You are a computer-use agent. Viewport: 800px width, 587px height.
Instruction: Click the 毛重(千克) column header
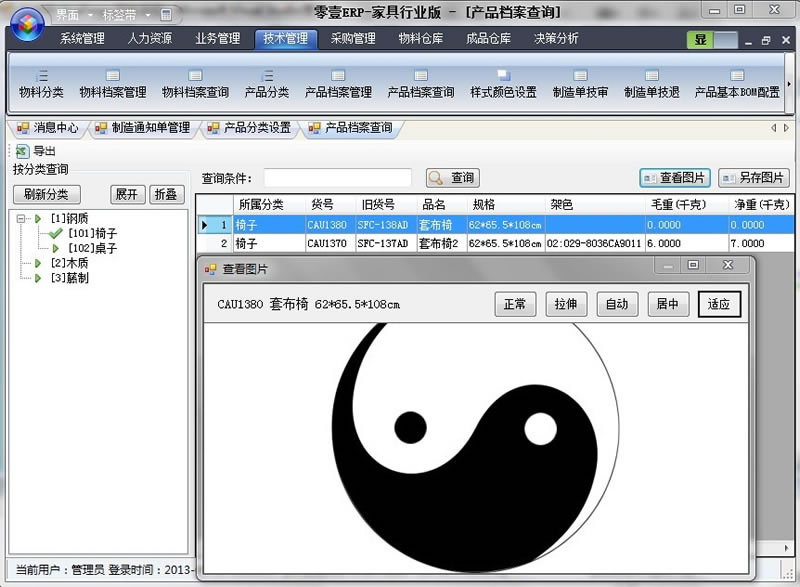pos(686,205)
